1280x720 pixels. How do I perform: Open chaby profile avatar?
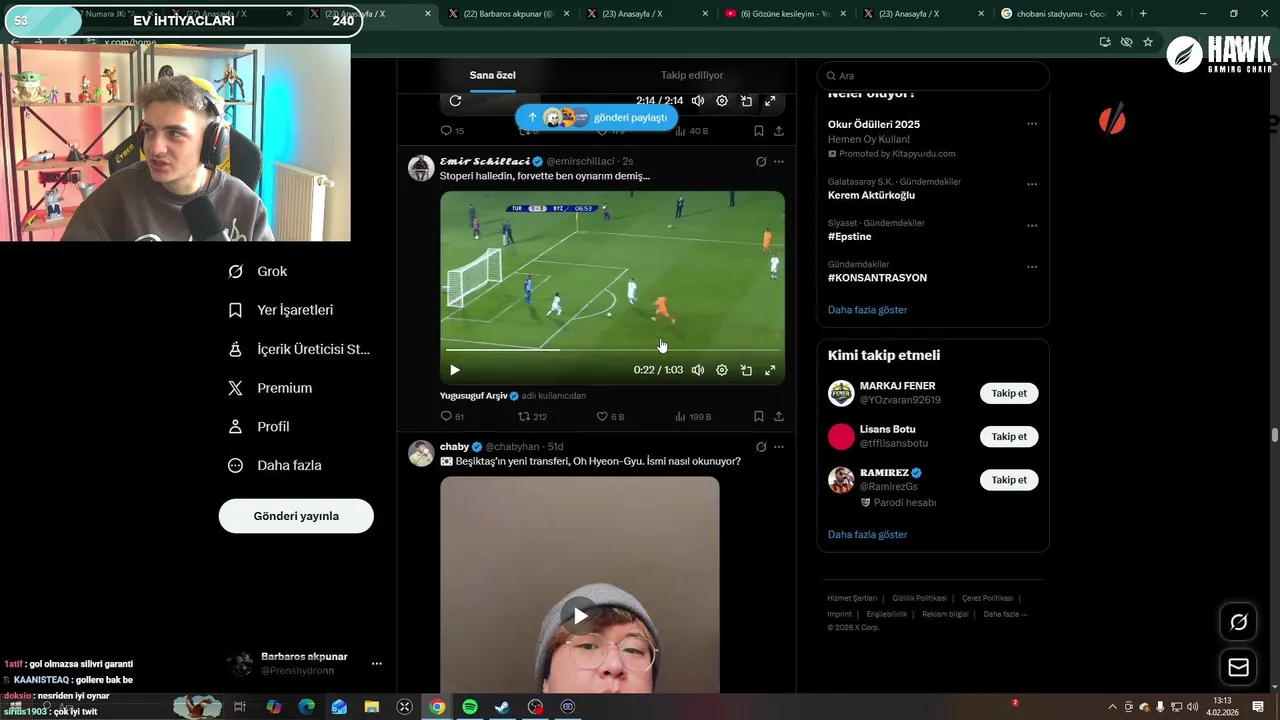[x=421, y=453]
